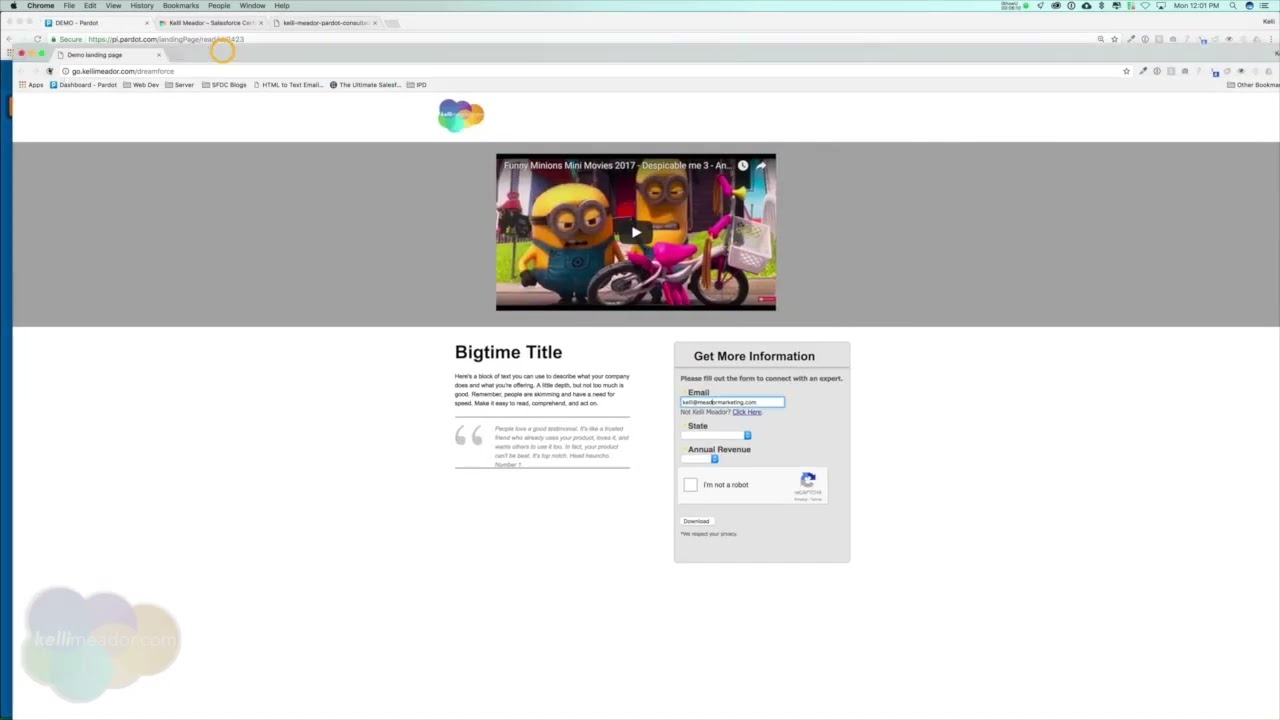This screenshot has width=1280, height=720.
Task: Close the Demo landing page tab
Action: click(x=158, y=55)
